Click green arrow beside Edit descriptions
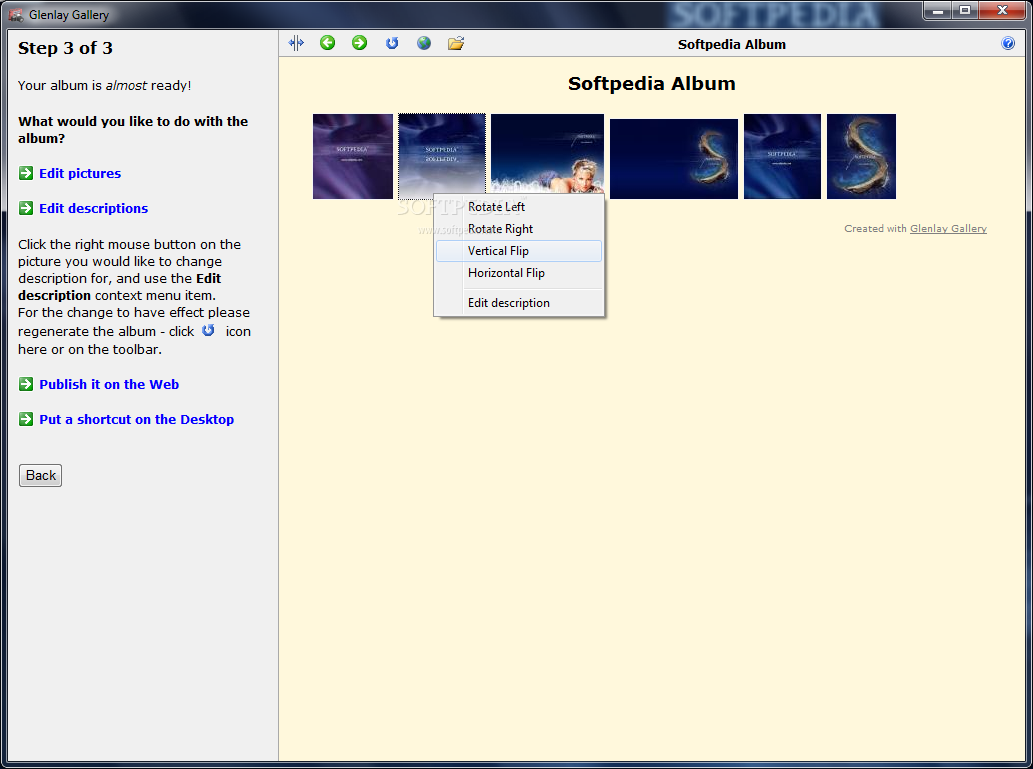This screenshot has height=769, width=1033. tap(26, 208)
